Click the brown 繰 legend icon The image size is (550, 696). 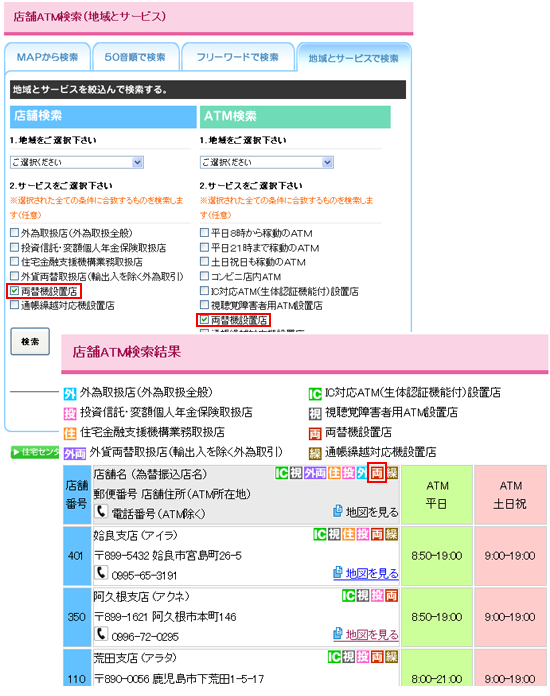(315, 453)
